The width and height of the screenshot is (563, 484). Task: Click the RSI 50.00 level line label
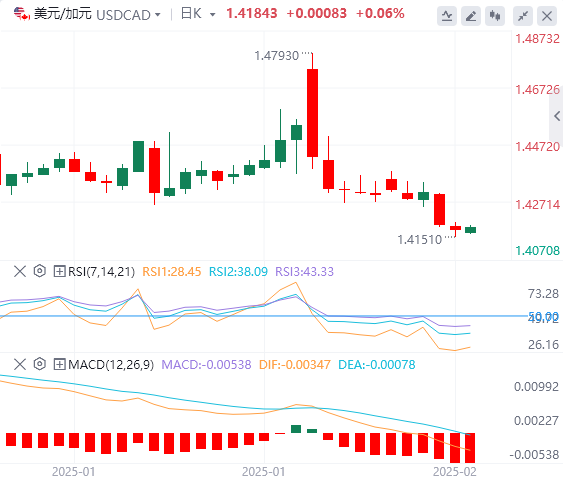click(543, 316)
